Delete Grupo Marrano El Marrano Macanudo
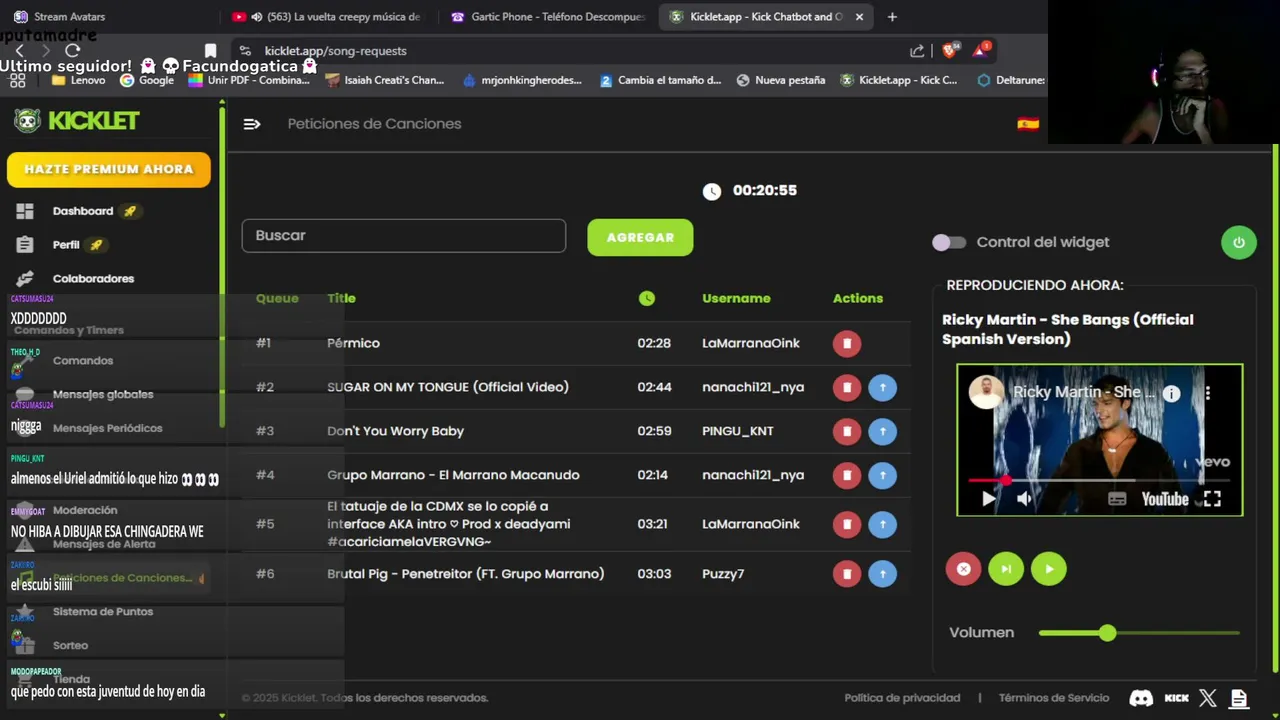The height and width of the screenshot is (720, 1280). tap(846, 475)
